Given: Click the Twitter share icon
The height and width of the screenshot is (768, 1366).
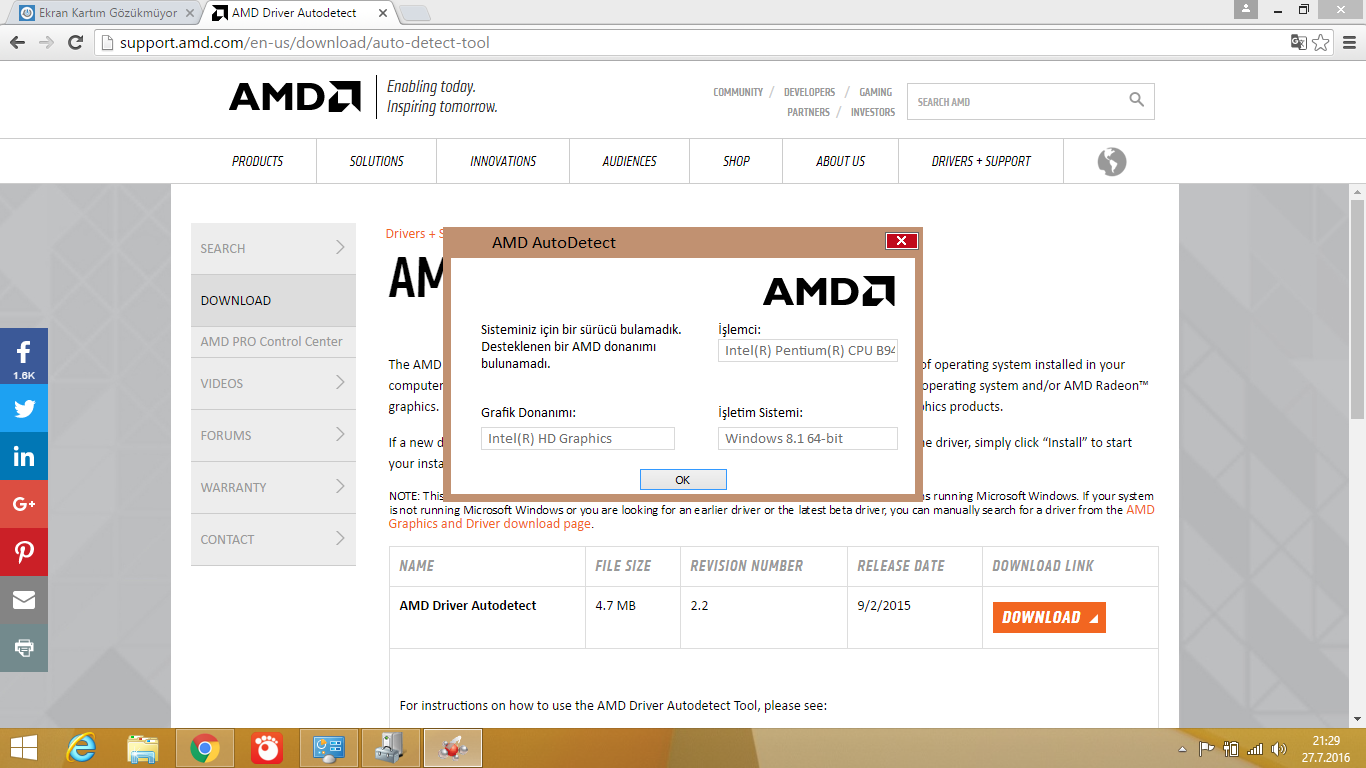Looking at the screenshot, I should (24, 408).
